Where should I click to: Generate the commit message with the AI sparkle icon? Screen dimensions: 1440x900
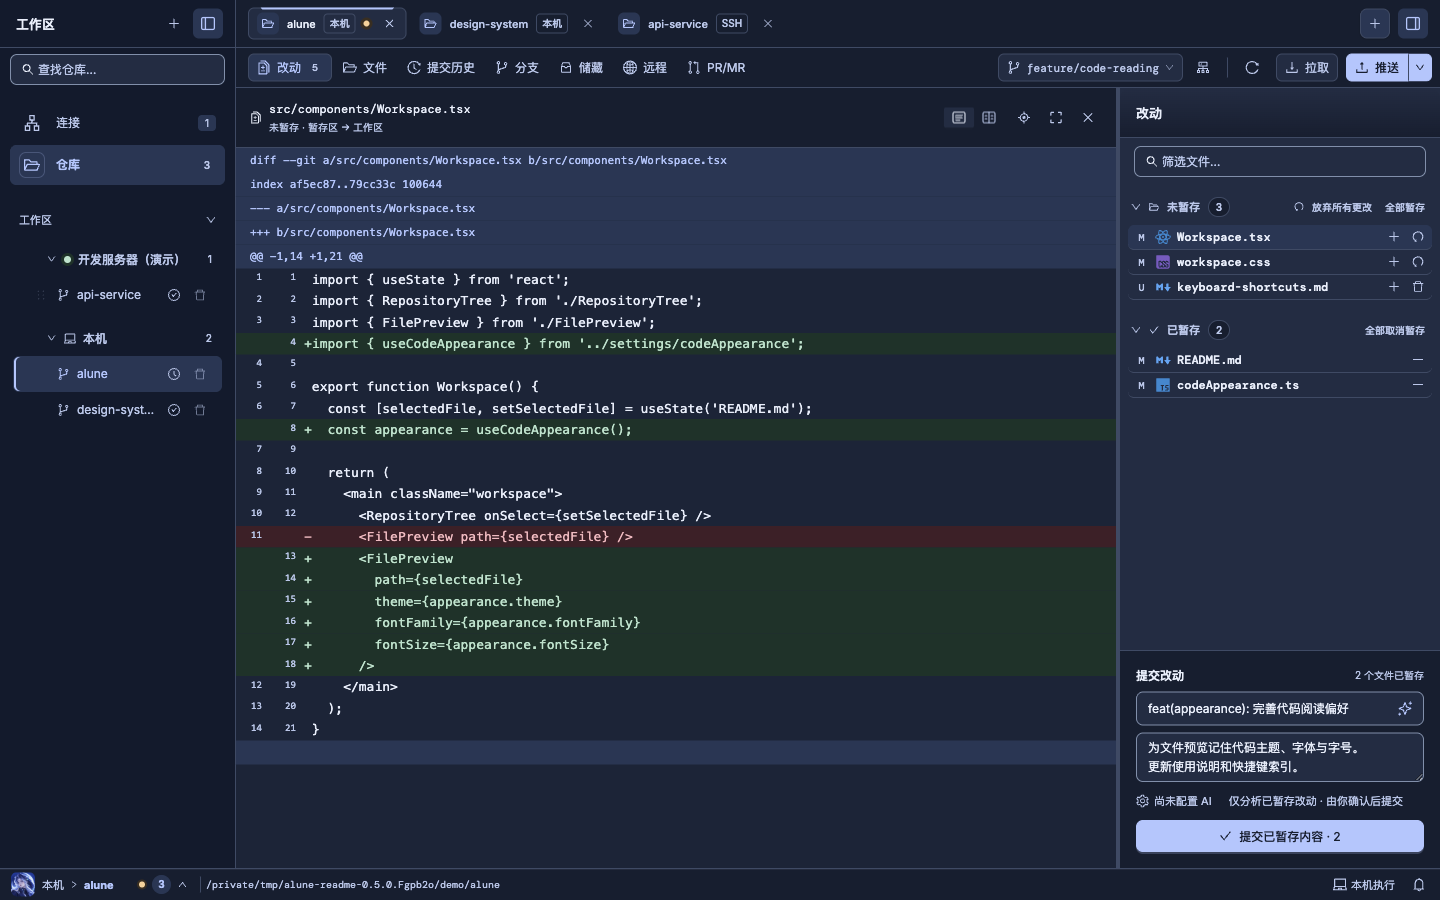1405,709
